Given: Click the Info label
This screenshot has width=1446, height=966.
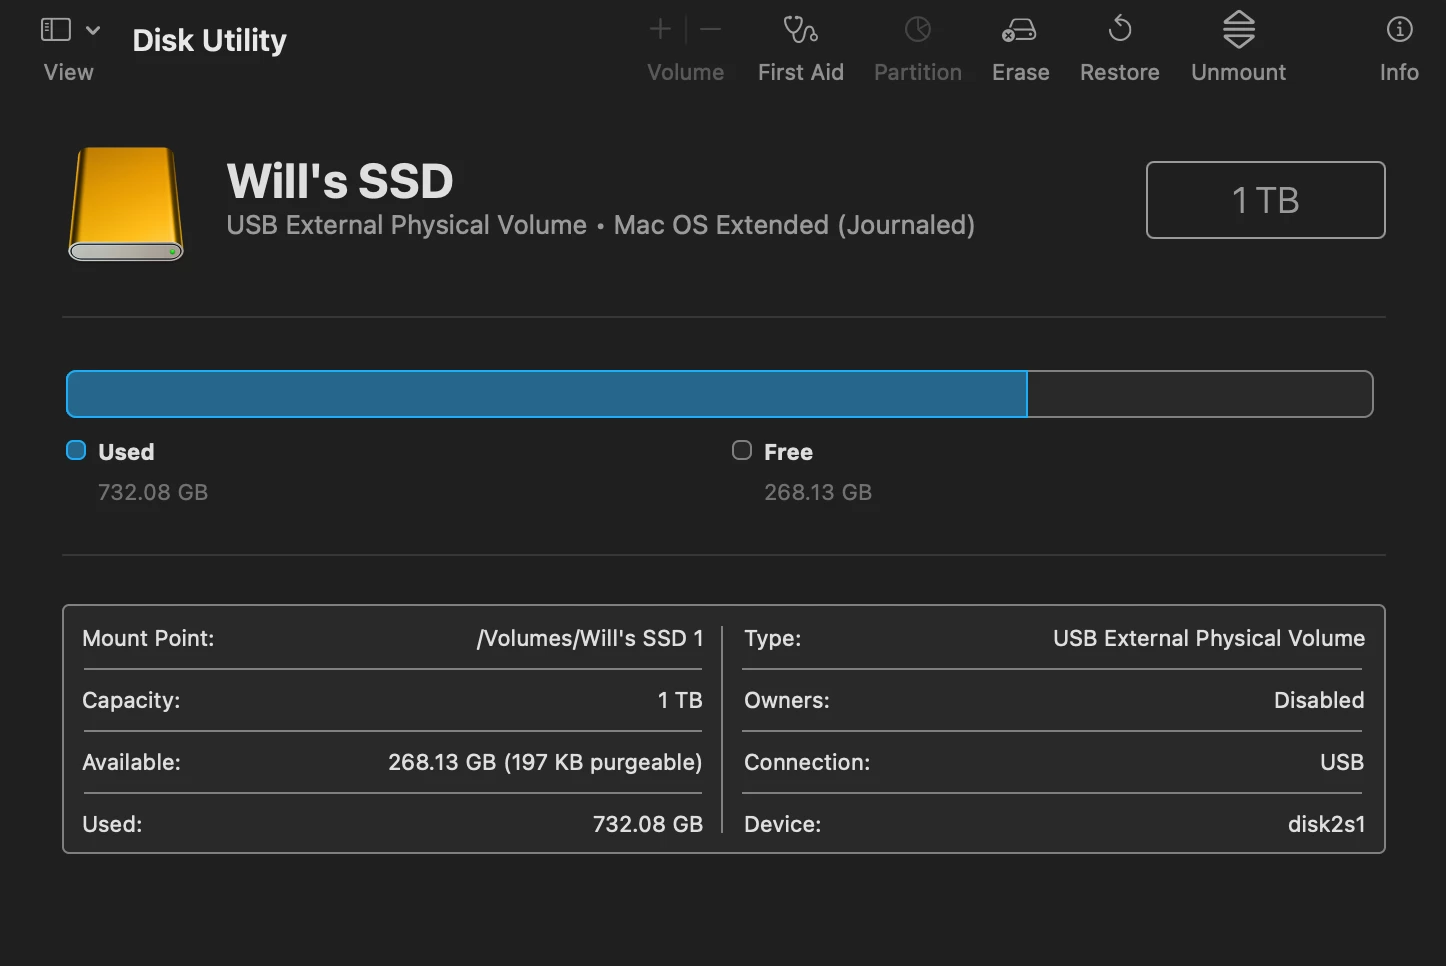Looking at the screenshot, I should tap(1399, 72).
